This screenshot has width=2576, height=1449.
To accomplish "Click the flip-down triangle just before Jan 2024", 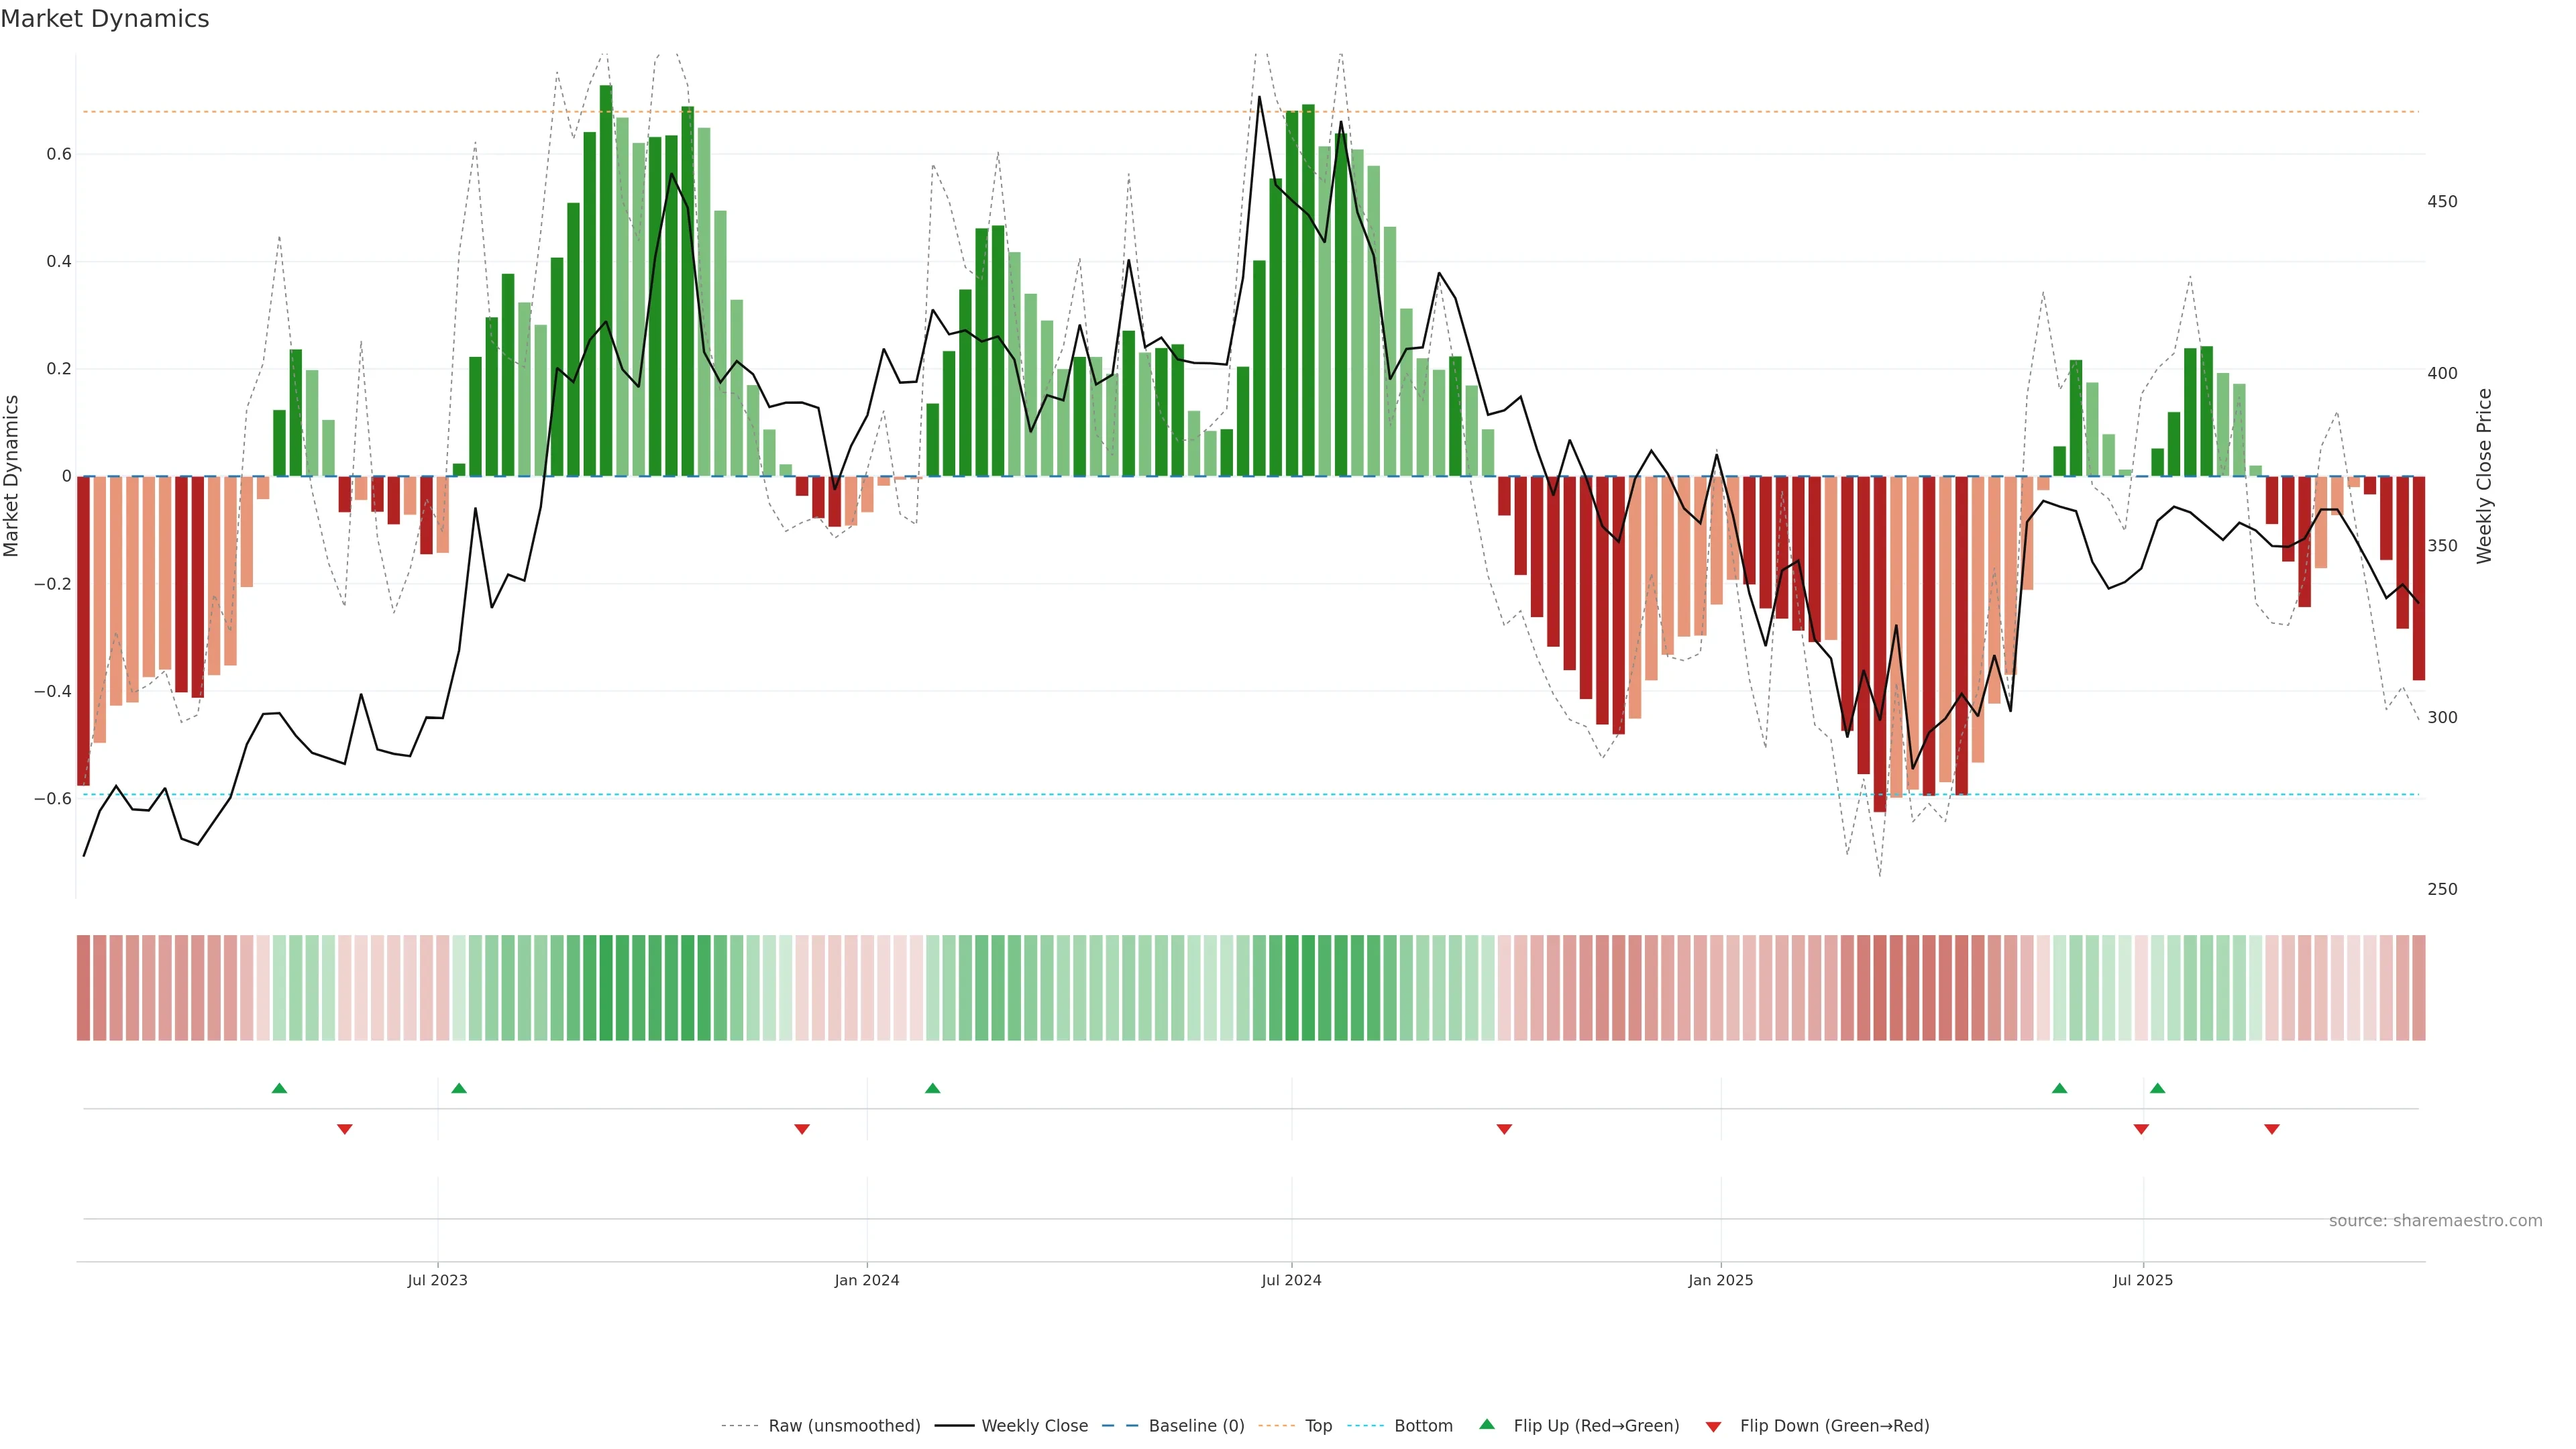I will (x=801, y=1129).
